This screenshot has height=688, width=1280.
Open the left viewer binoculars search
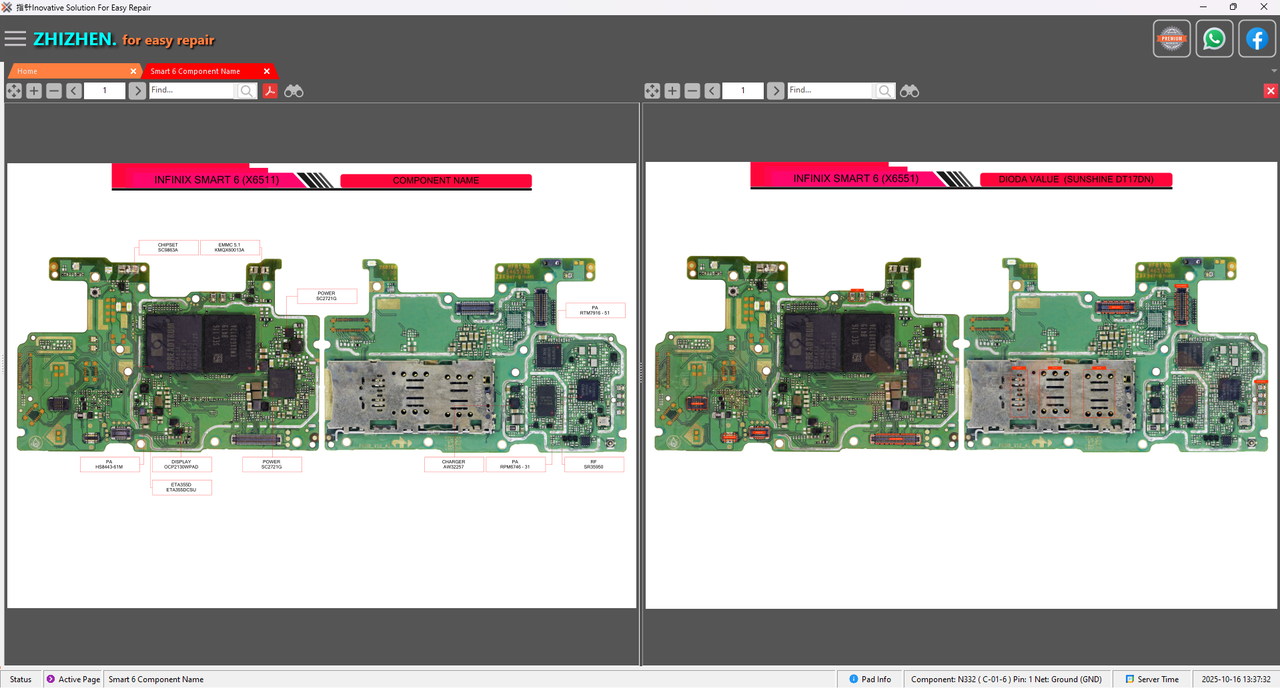tap(294, 91)
